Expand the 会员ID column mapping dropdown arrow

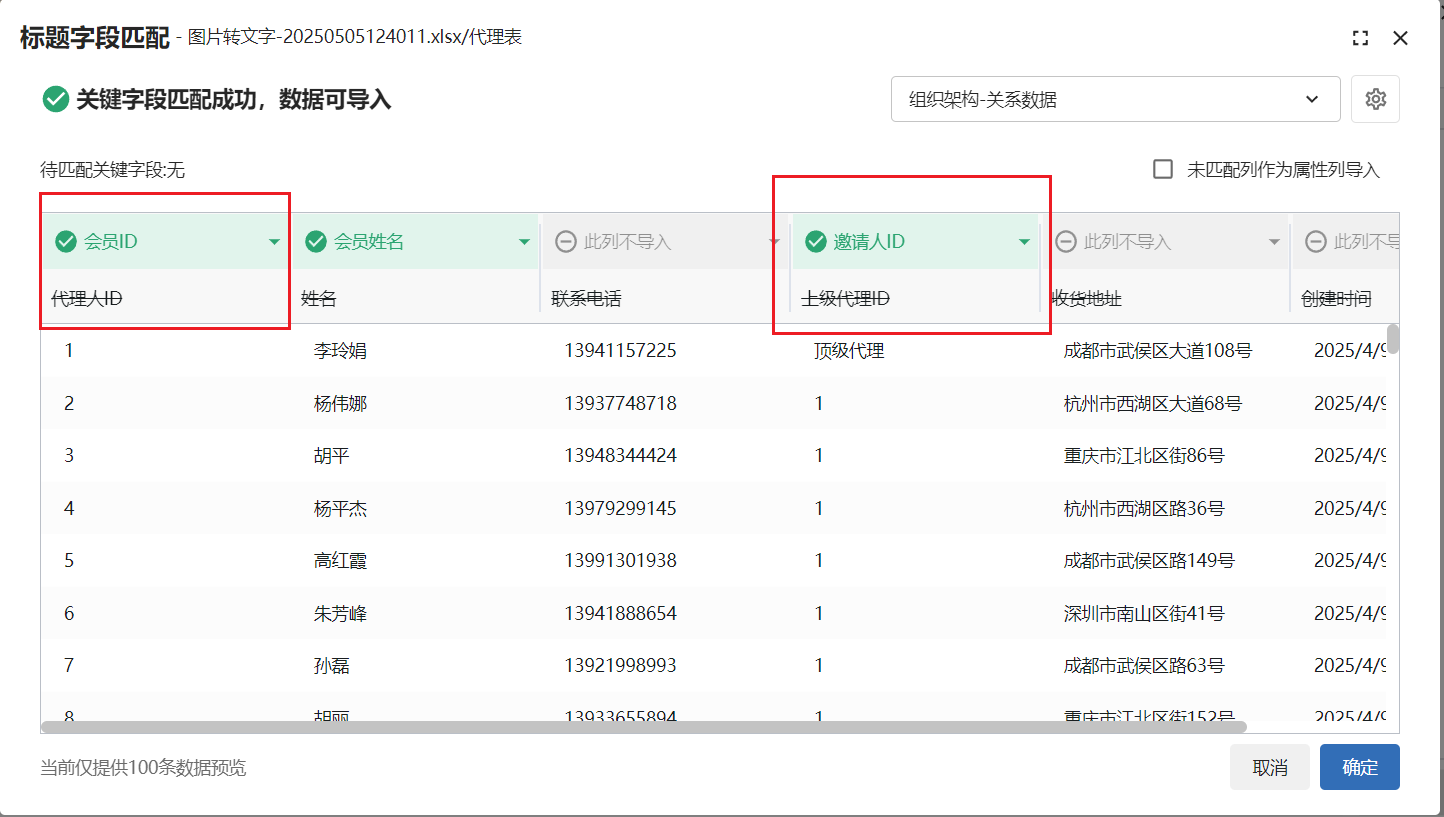274,242
